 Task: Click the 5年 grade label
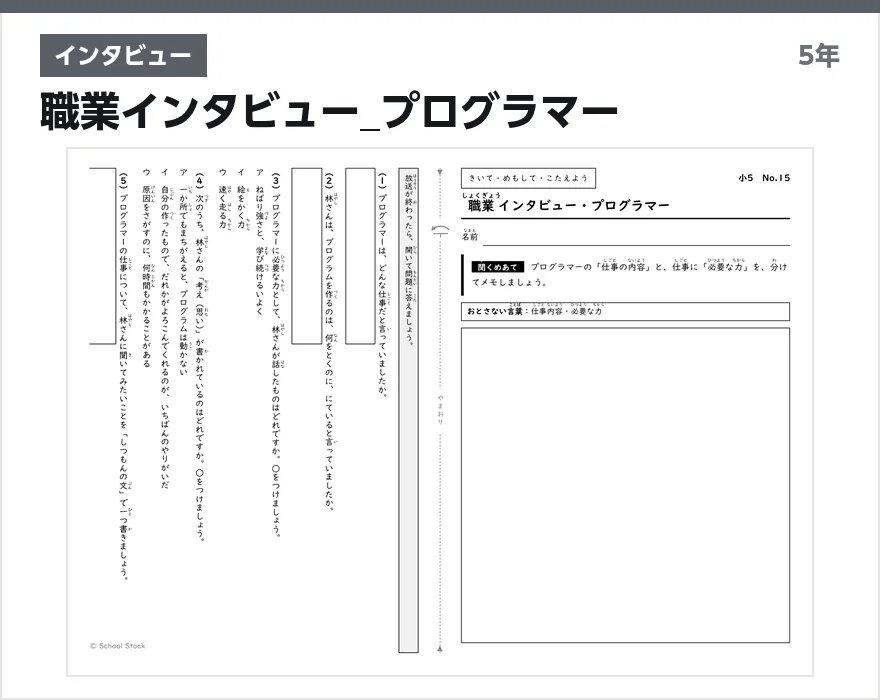(x=819, y=55)
